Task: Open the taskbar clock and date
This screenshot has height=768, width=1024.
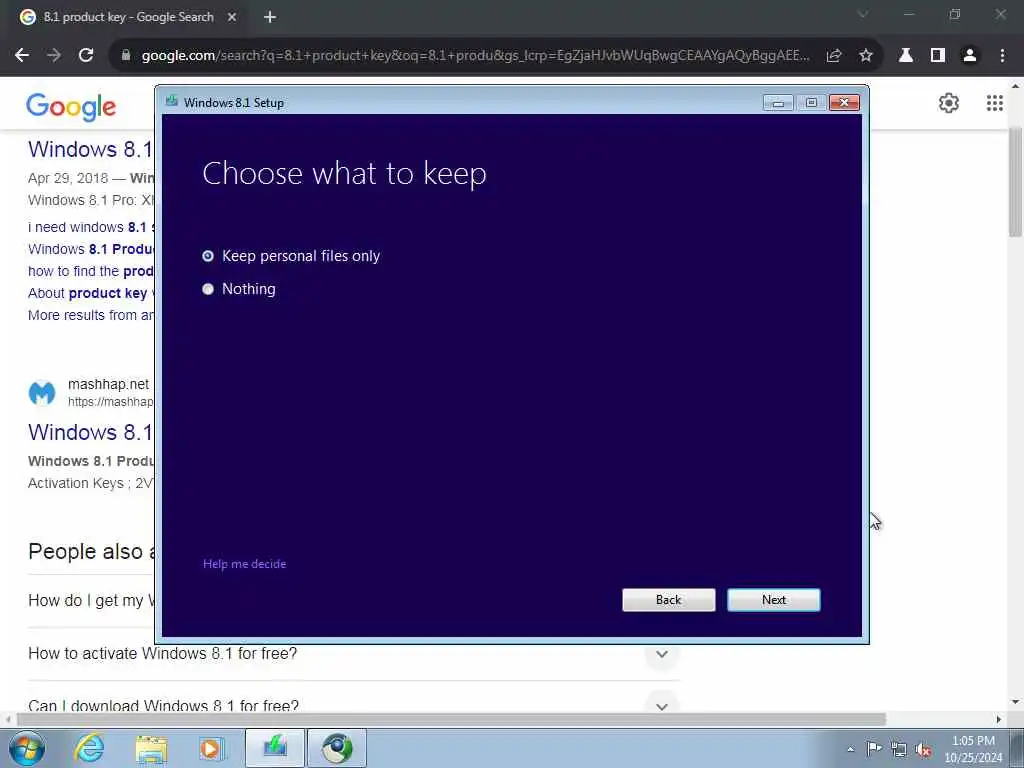Action: pyautogui.click(x=973, y=749)
